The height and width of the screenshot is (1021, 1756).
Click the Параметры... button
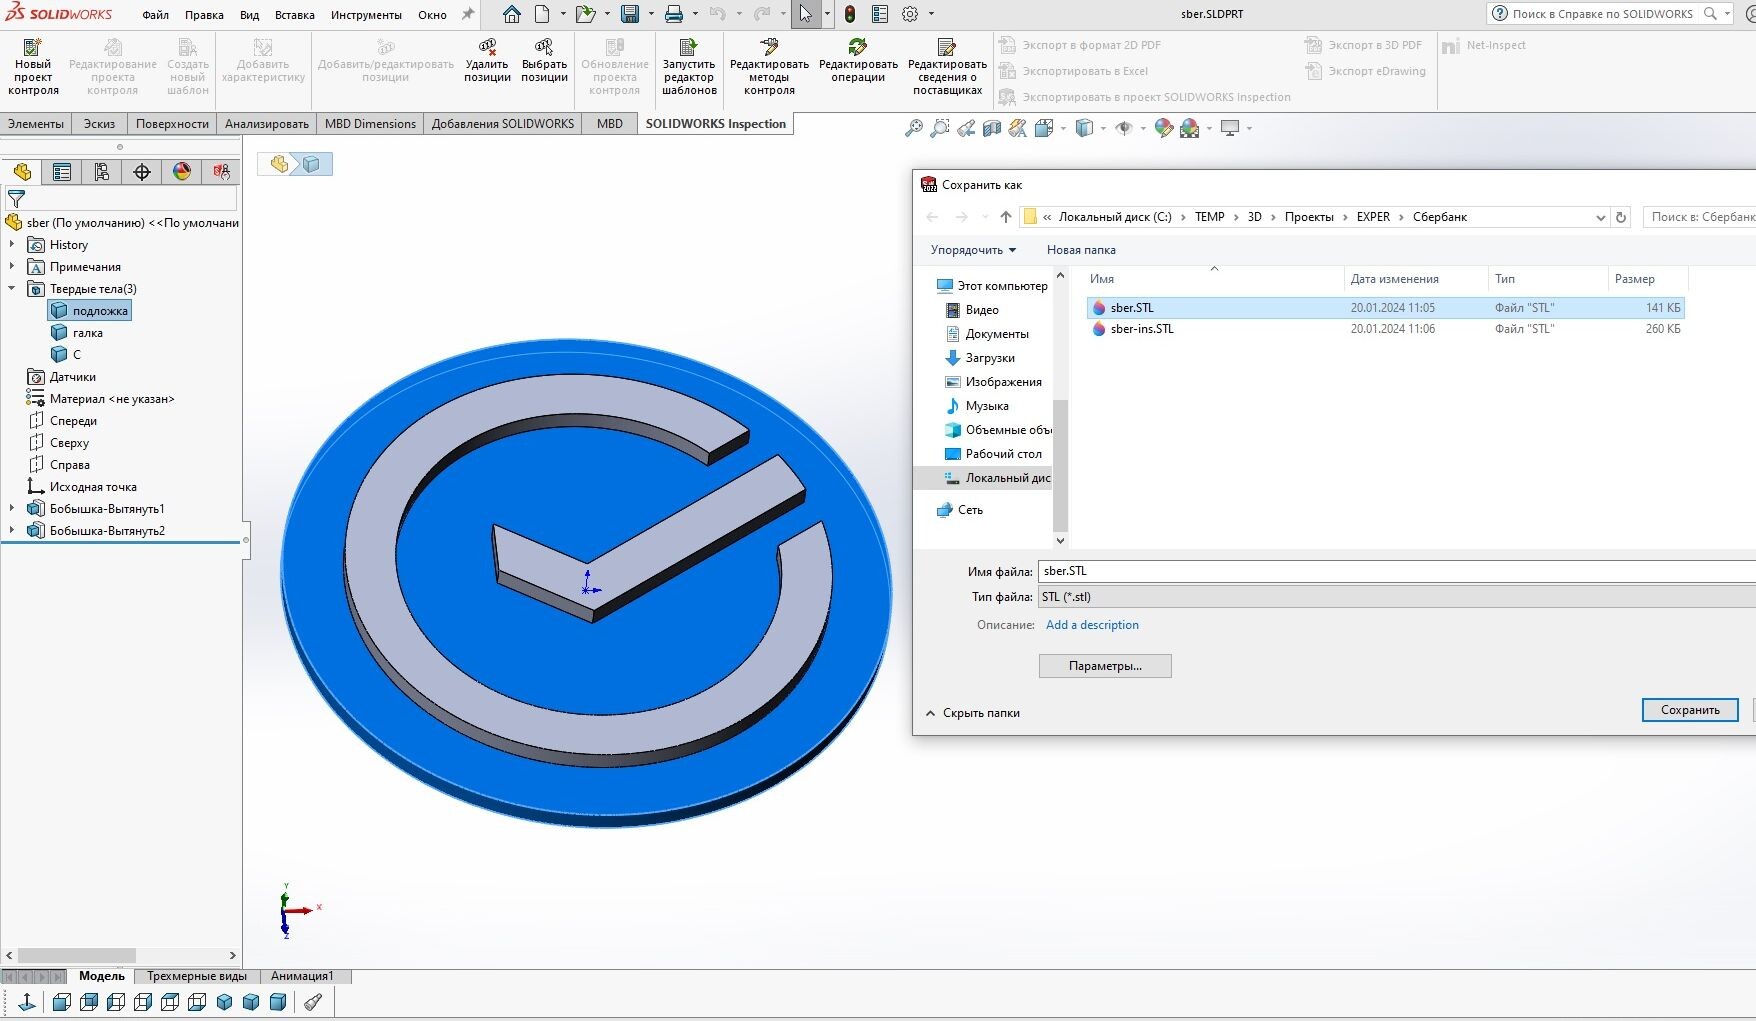pyautogui.click(x=1105, y=666)
